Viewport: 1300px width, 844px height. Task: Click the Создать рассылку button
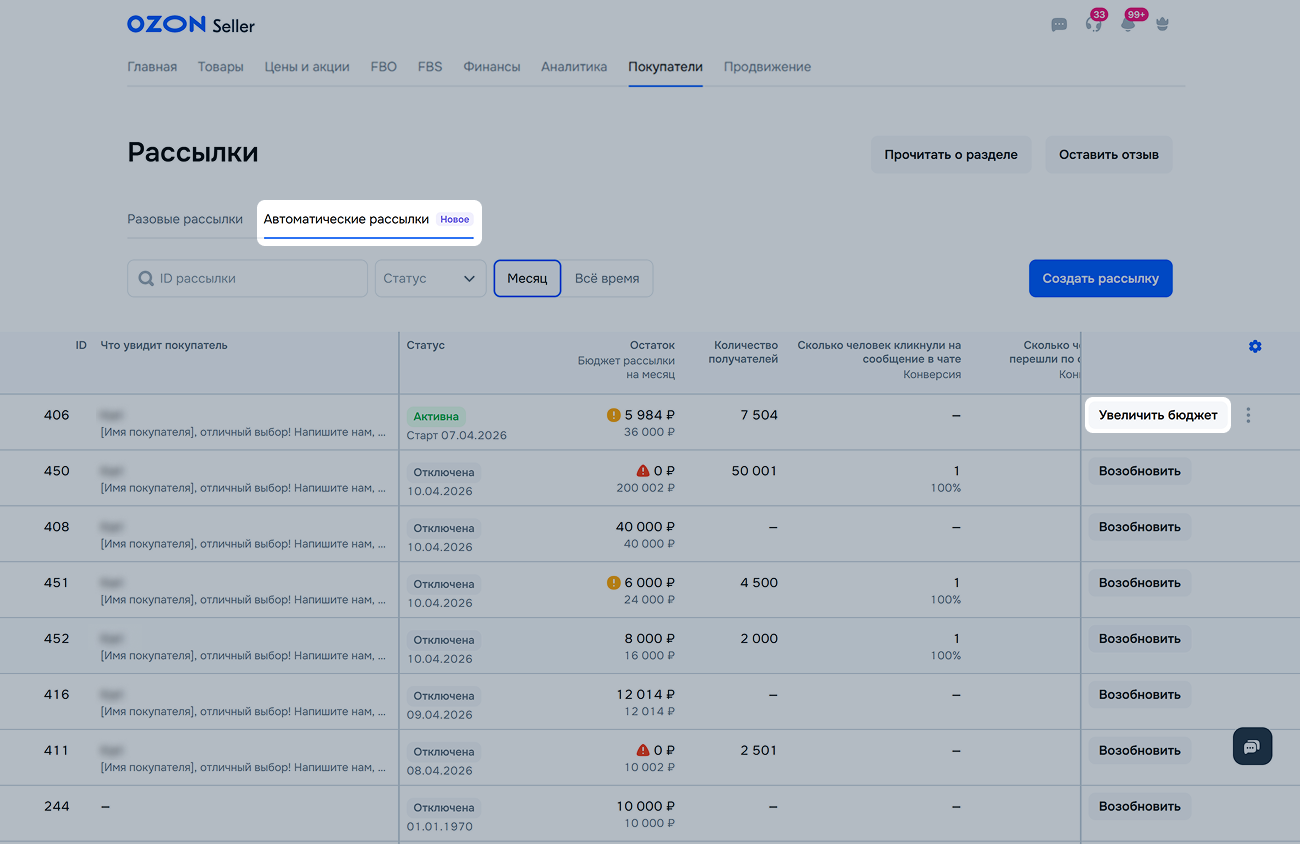point(1100,279)
